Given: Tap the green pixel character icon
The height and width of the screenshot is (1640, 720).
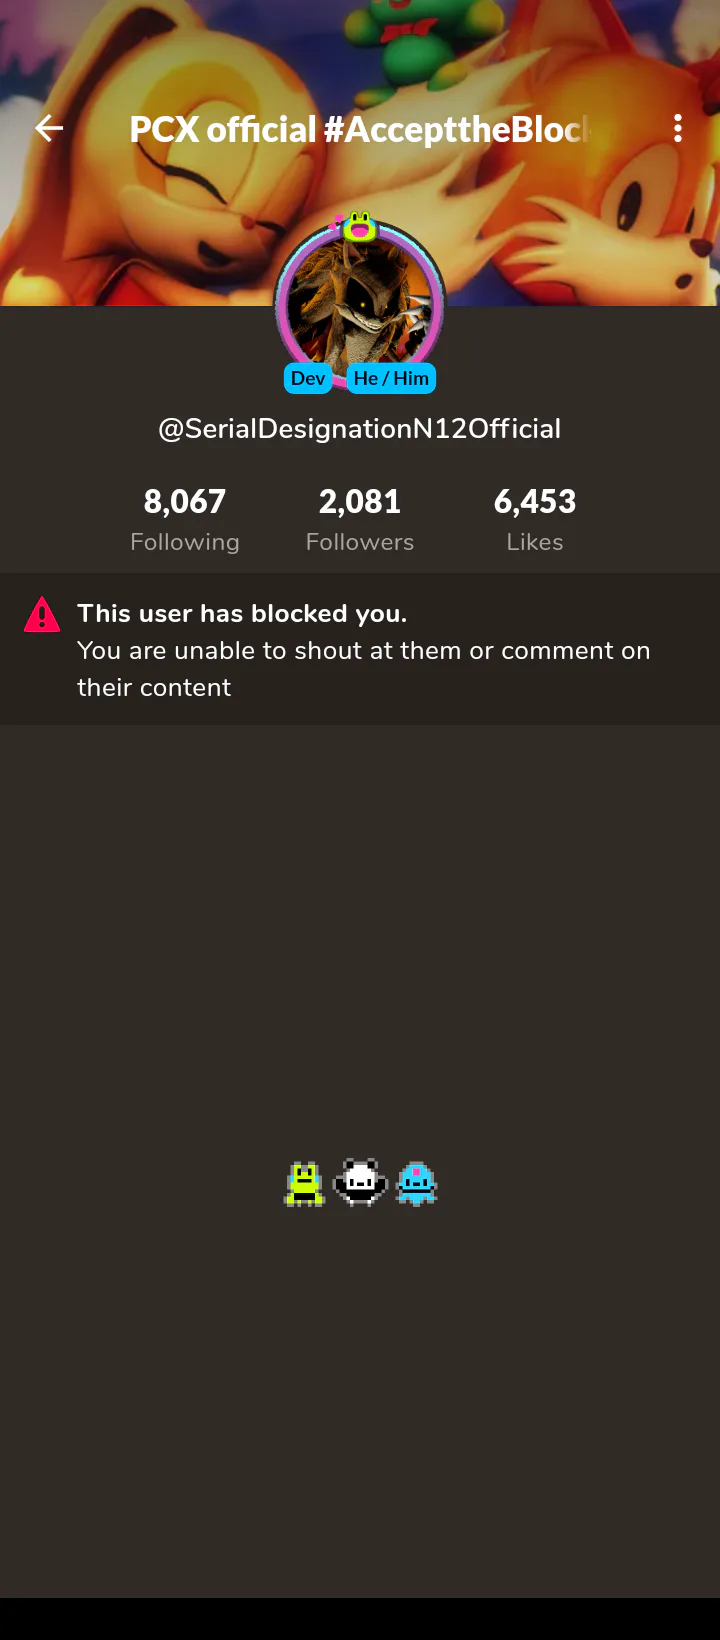Looking at the screenshot, I should 304,1184.
